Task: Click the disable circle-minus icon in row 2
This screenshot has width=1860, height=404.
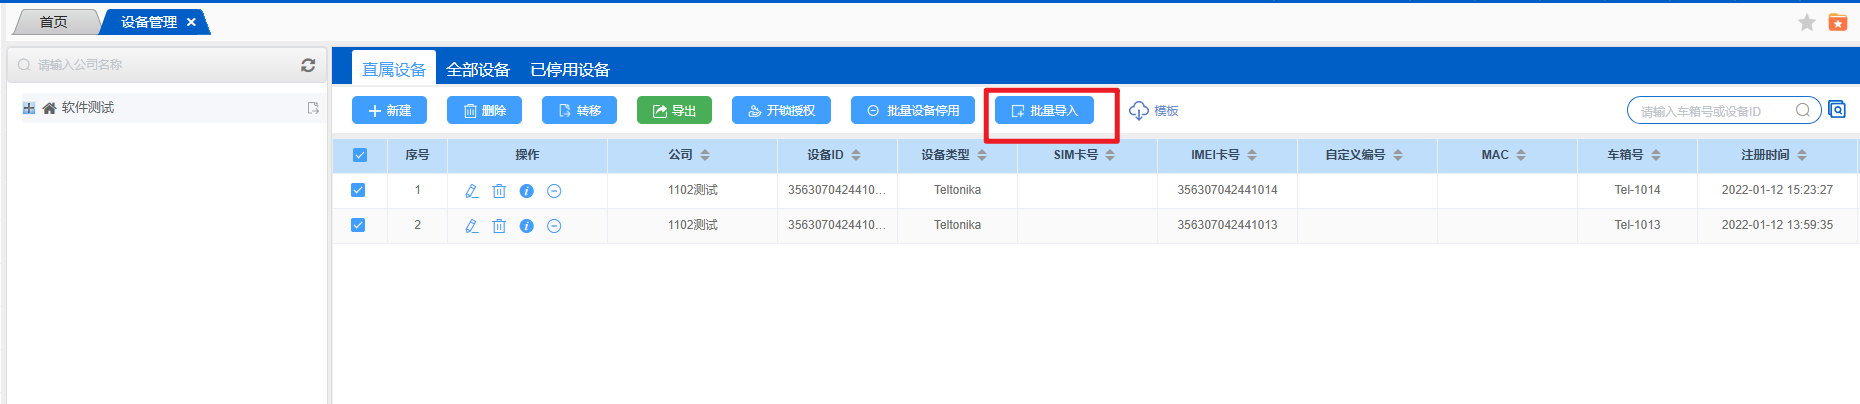Action: click(x=554, y=226)
